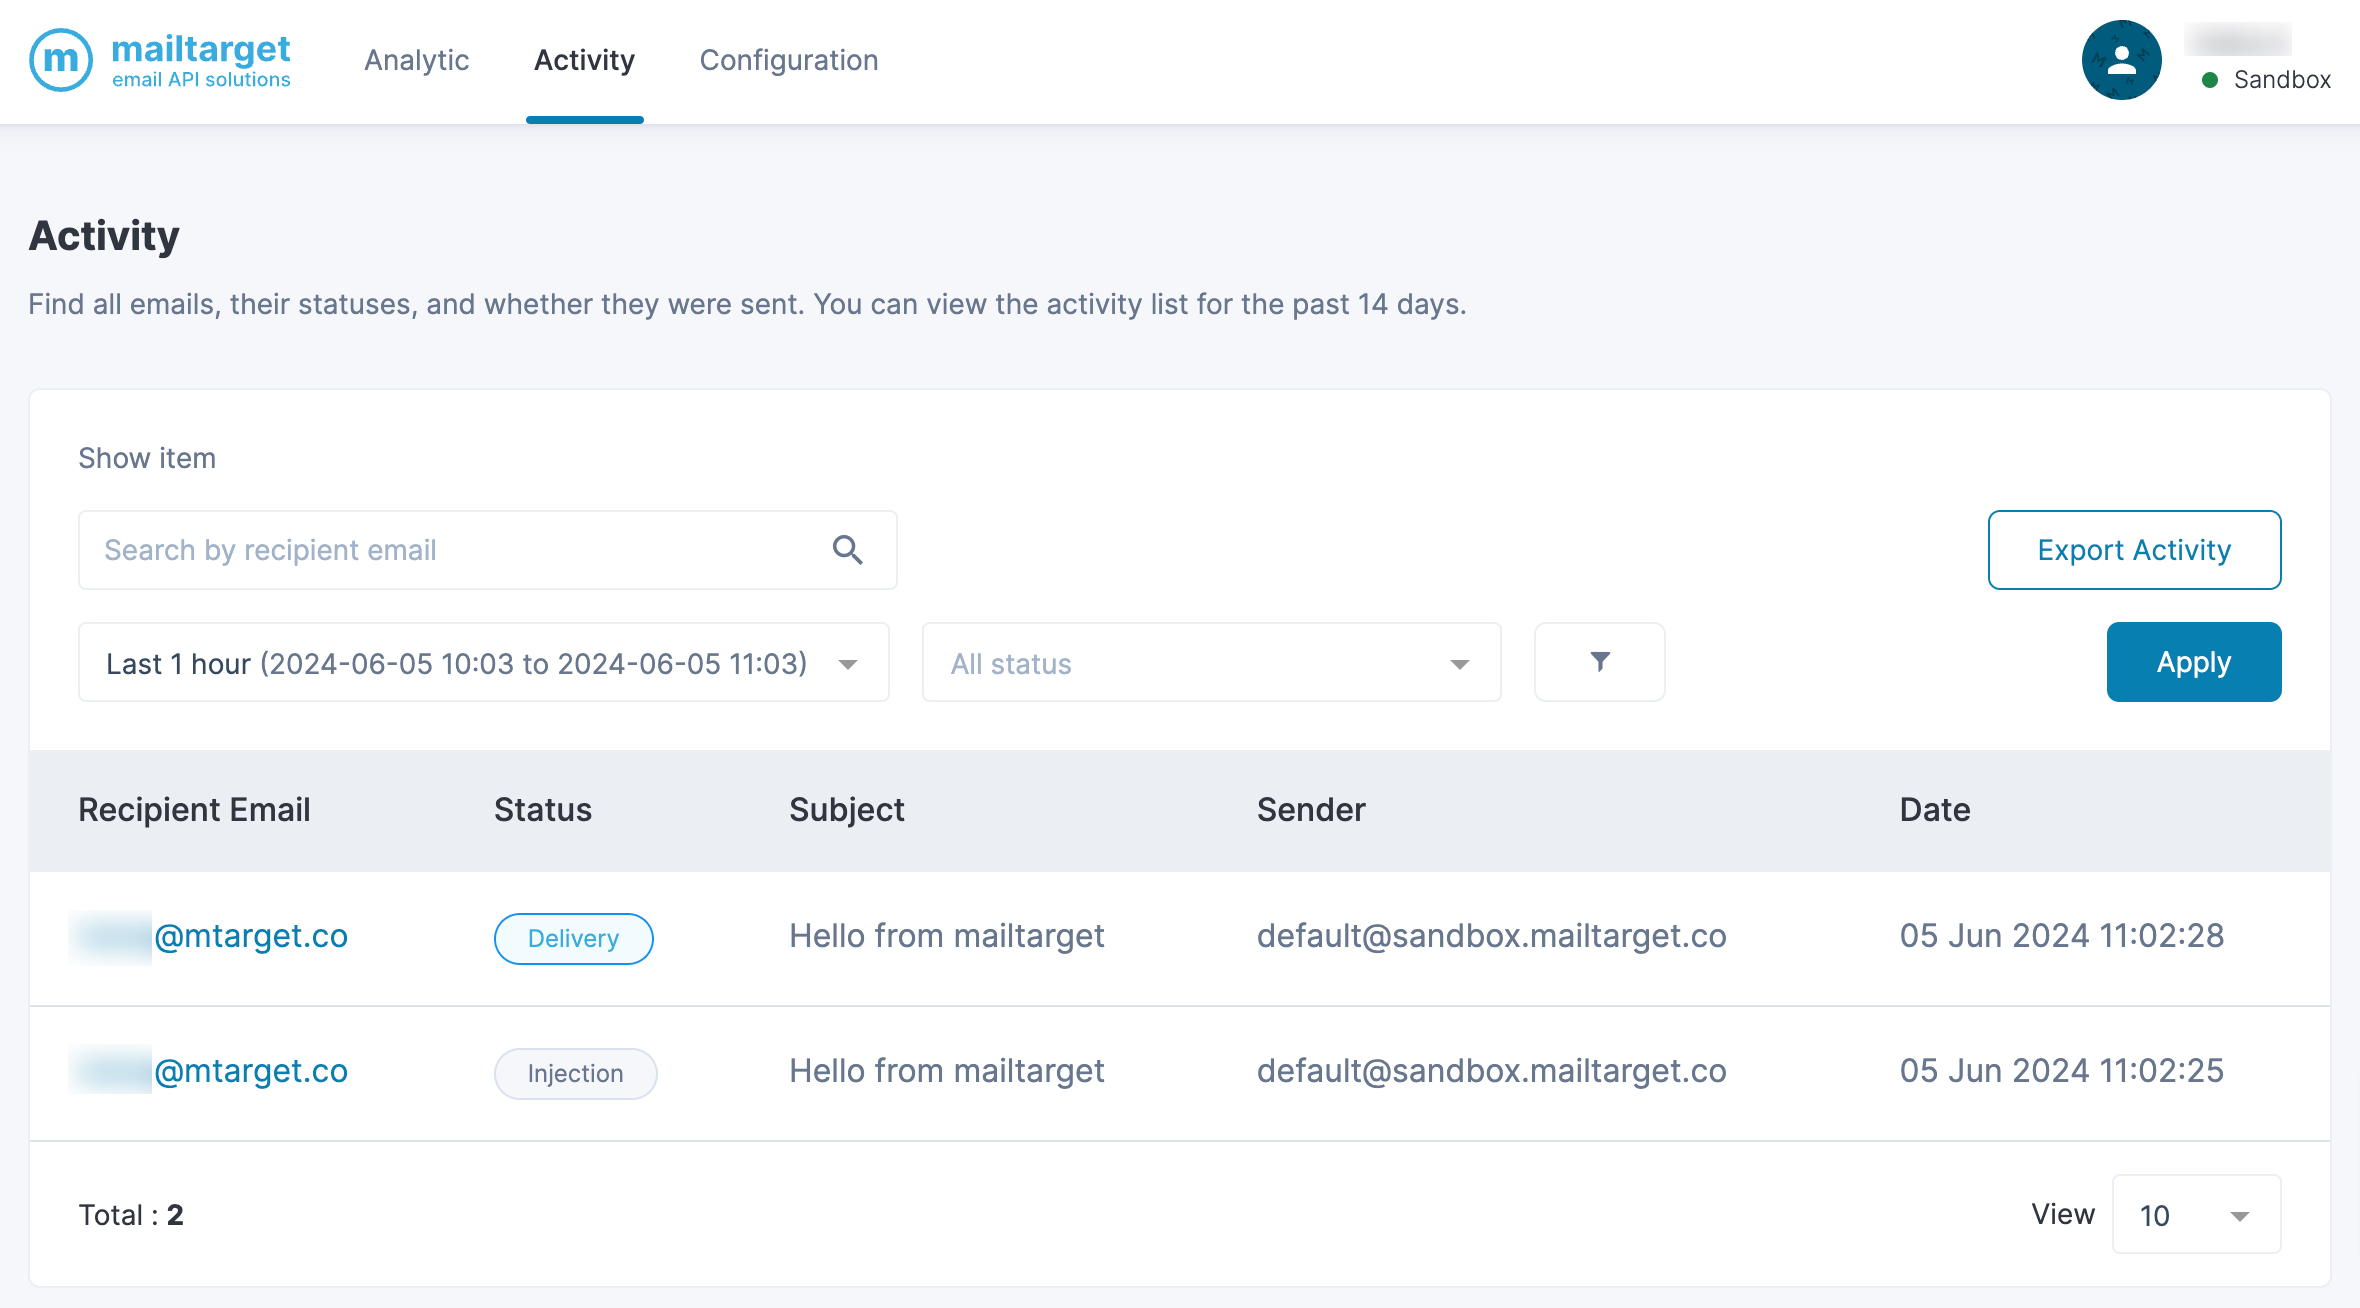Open the funnel filter button

[x=1599, y=662]
